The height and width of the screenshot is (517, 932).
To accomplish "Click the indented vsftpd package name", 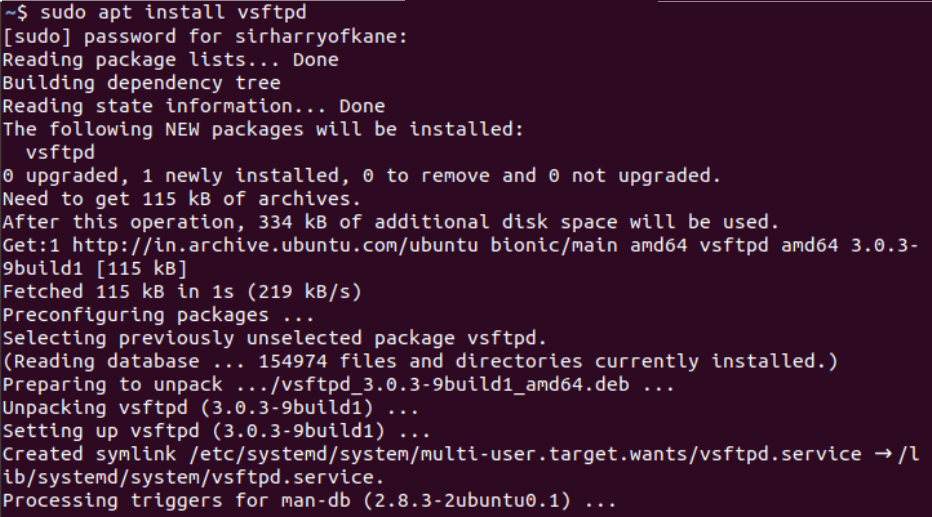I will [60, 153].
